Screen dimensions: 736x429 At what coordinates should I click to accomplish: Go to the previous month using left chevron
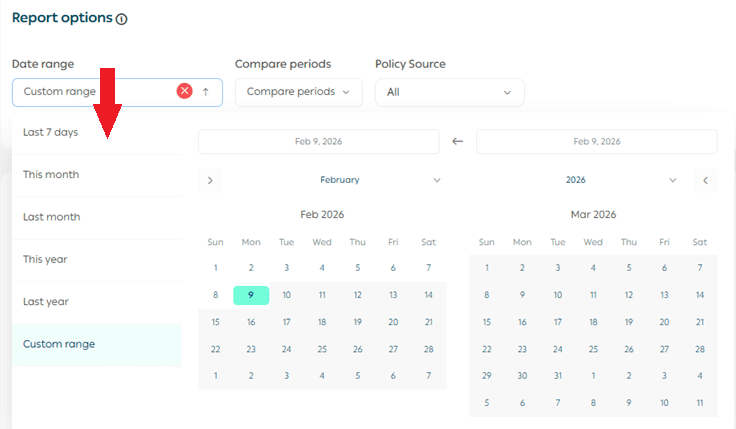click(x=705, y=180)
